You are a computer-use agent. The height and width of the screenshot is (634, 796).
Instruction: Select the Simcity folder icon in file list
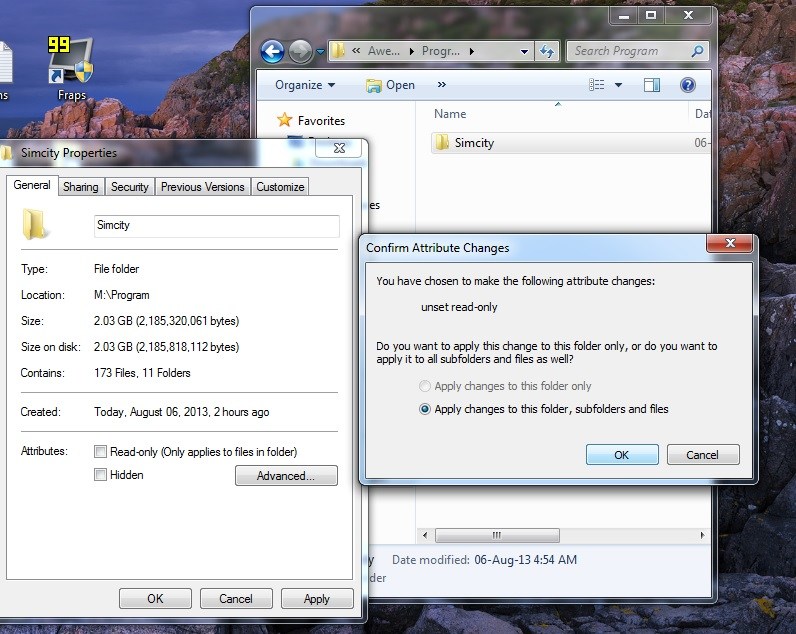[x=442, y=143]
